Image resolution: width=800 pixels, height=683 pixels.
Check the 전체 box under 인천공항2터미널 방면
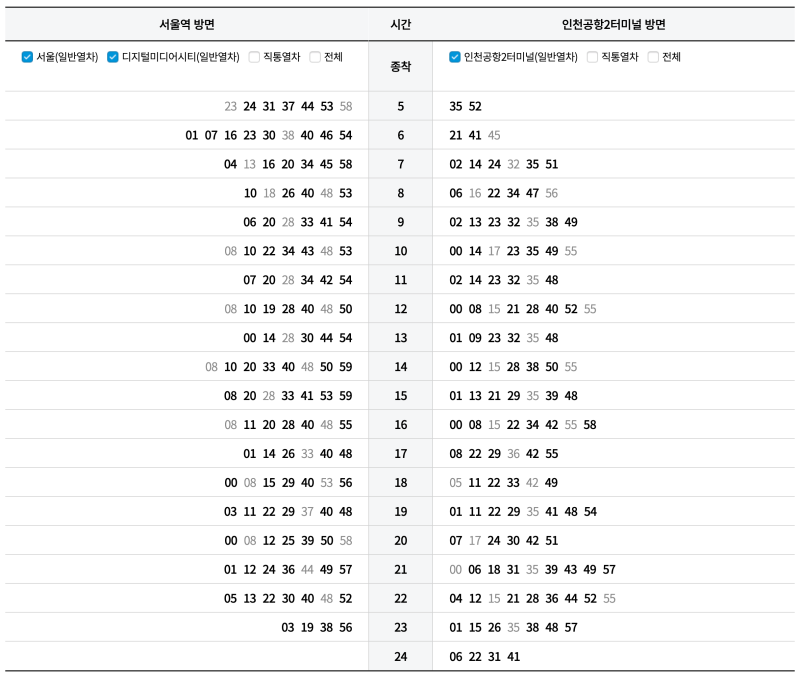(653, 57)
